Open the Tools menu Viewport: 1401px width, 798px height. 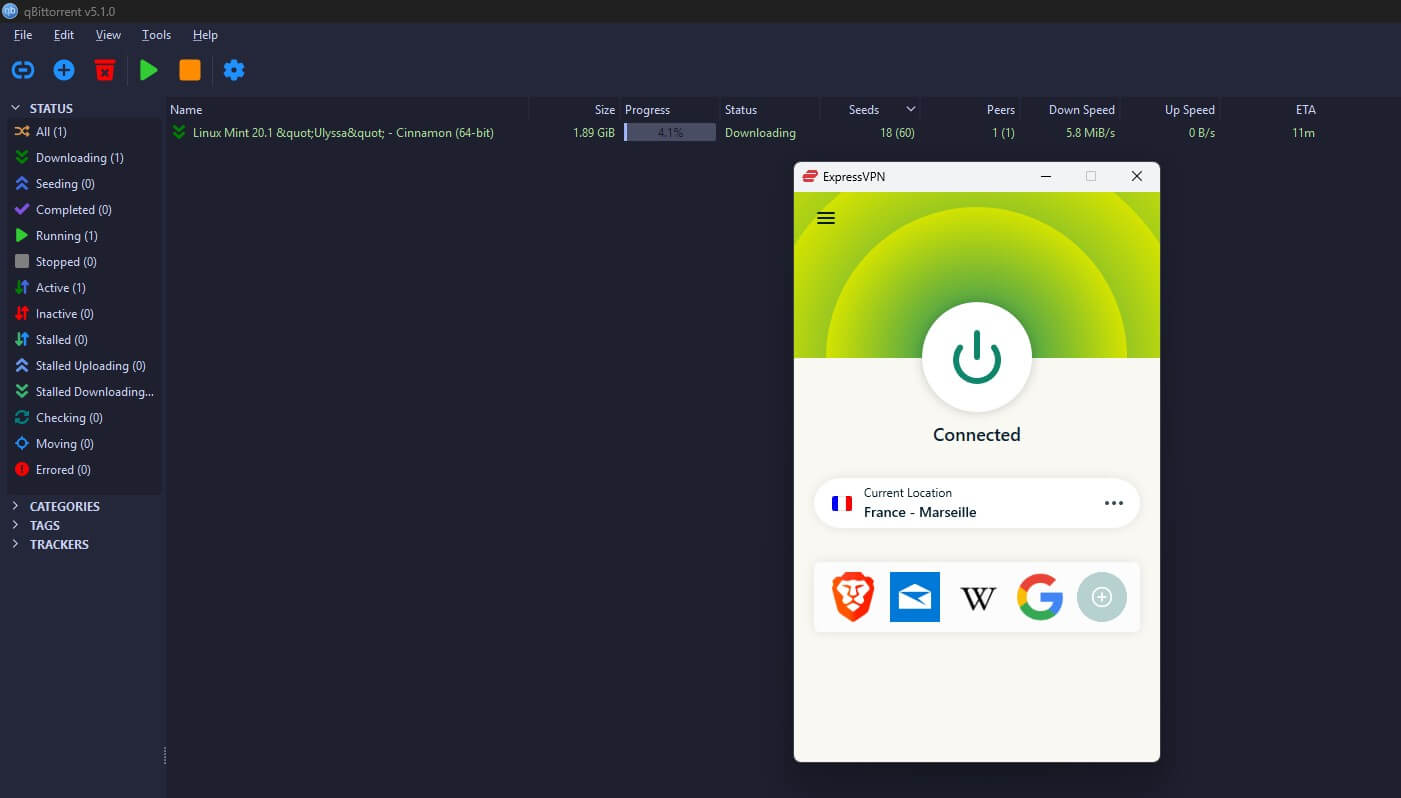(156, 35)
